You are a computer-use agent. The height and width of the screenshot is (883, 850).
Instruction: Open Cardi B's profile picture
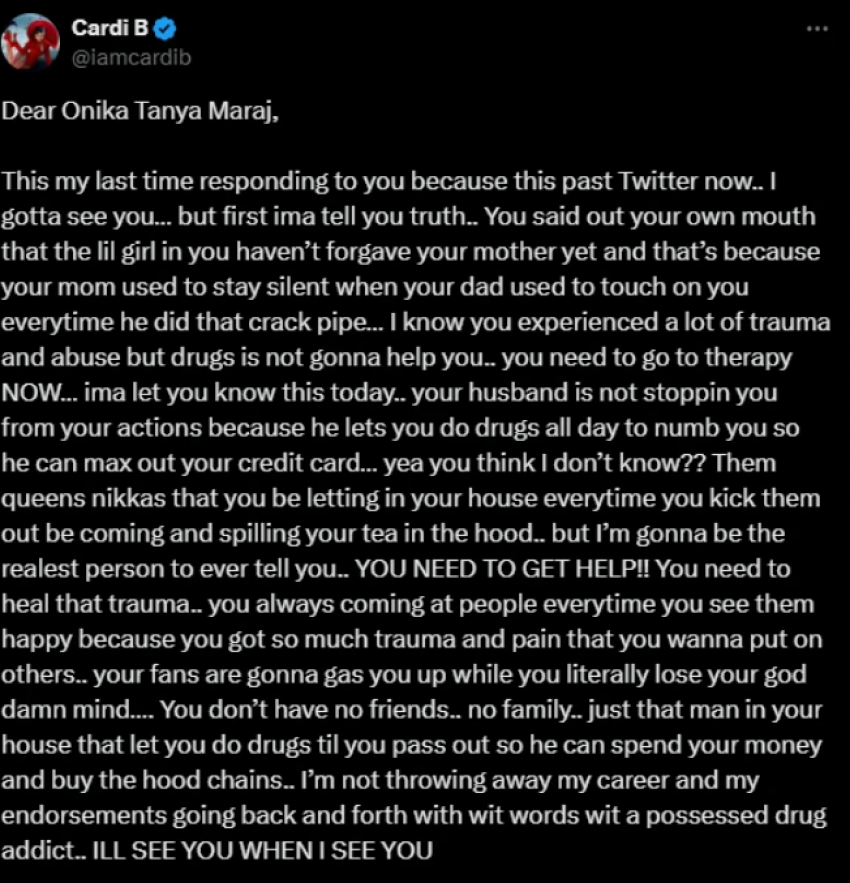pos(32,42)
